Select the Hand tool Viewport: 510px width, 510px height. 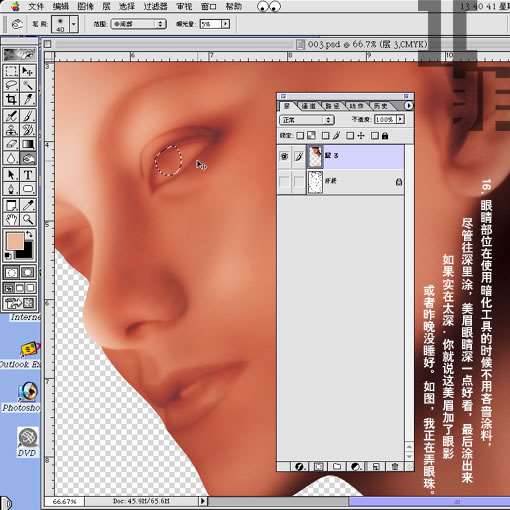tap(11, 219)
